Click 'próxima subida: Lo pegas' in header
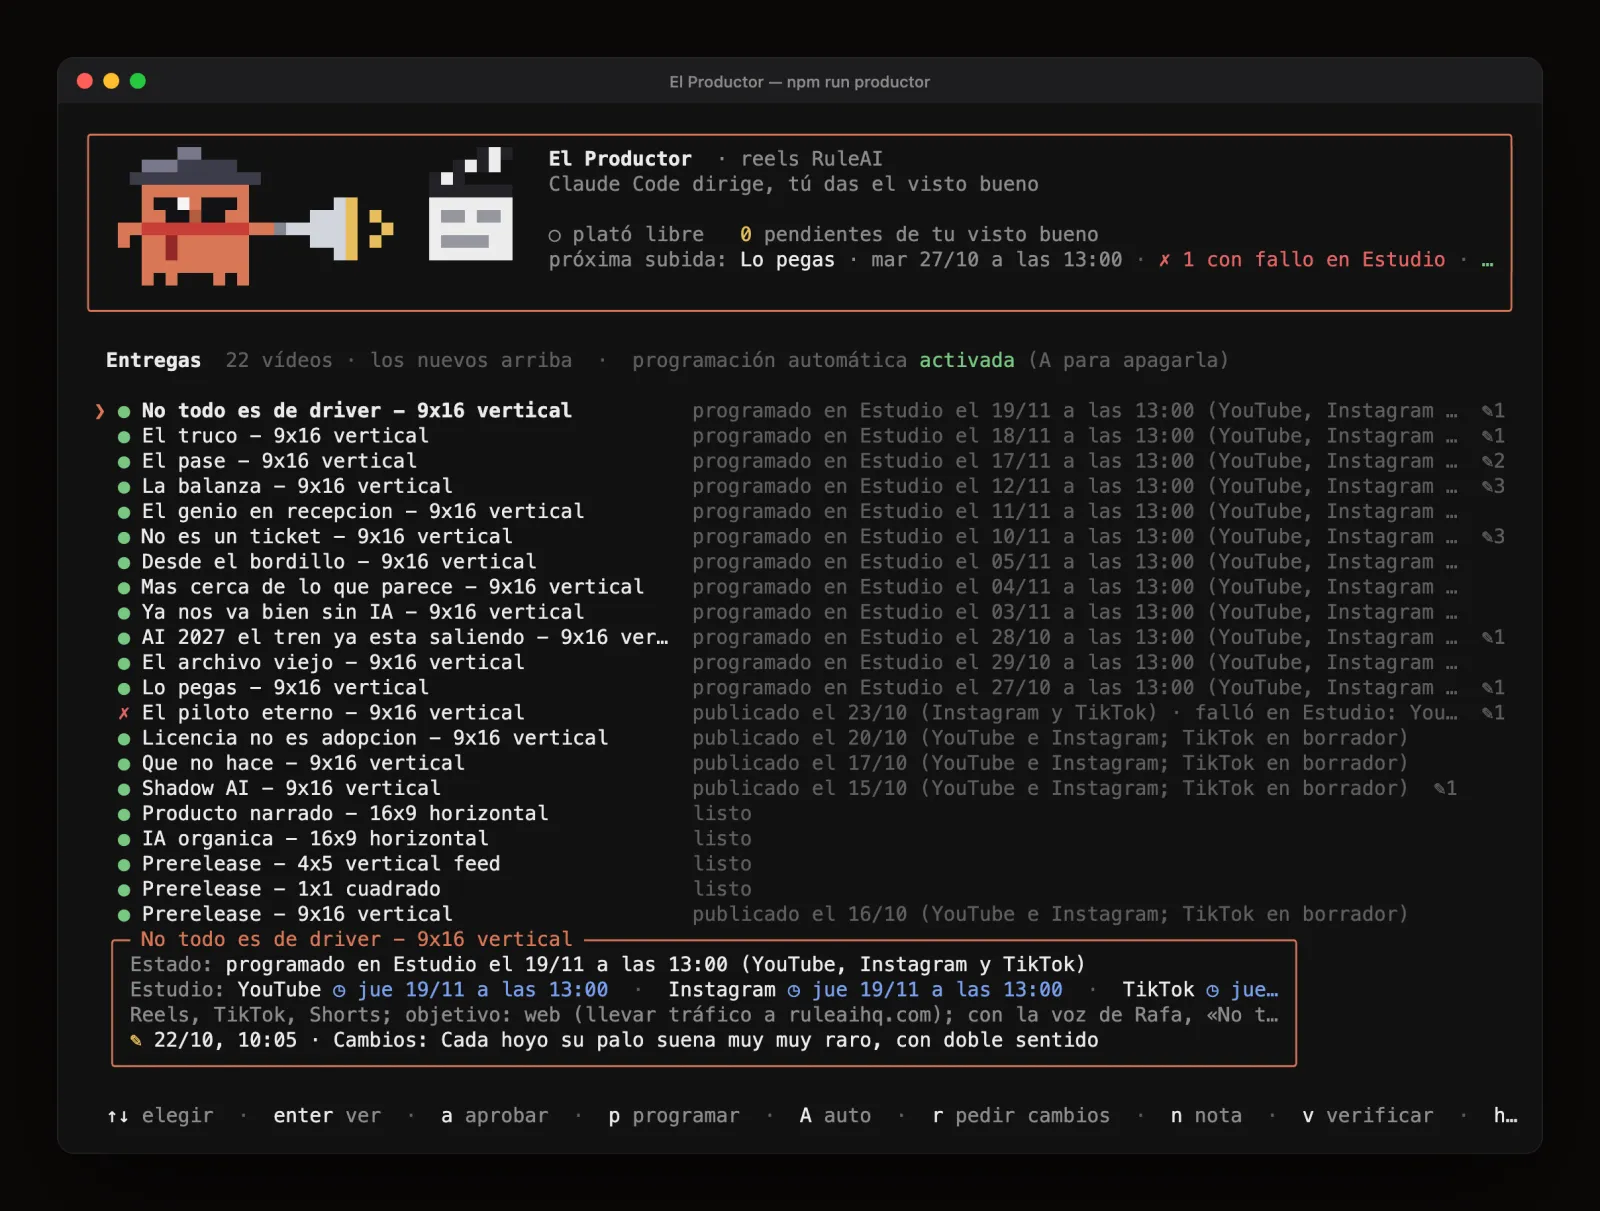1600x1211 pixels. click(x=691, y=260)
